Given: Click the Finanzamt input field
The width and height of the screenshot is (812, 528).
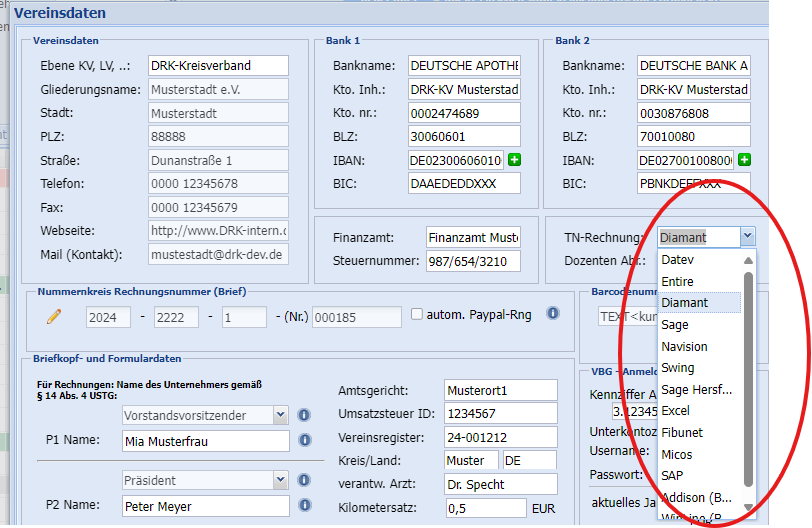Looking at the screenshot, I should tap(472, 238).
